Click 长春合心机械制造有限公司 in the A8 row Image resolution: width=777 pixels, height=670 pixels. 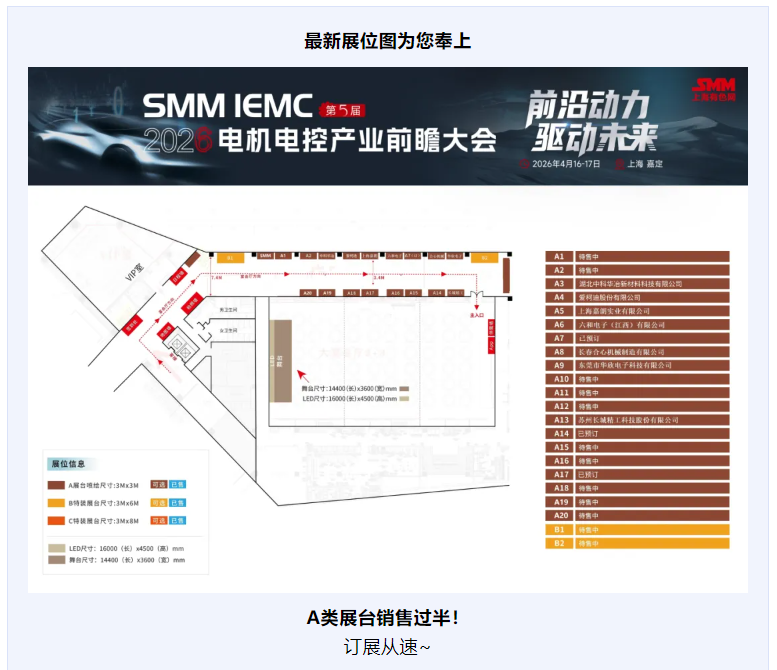pyautogui.click(x=621, y=352)
